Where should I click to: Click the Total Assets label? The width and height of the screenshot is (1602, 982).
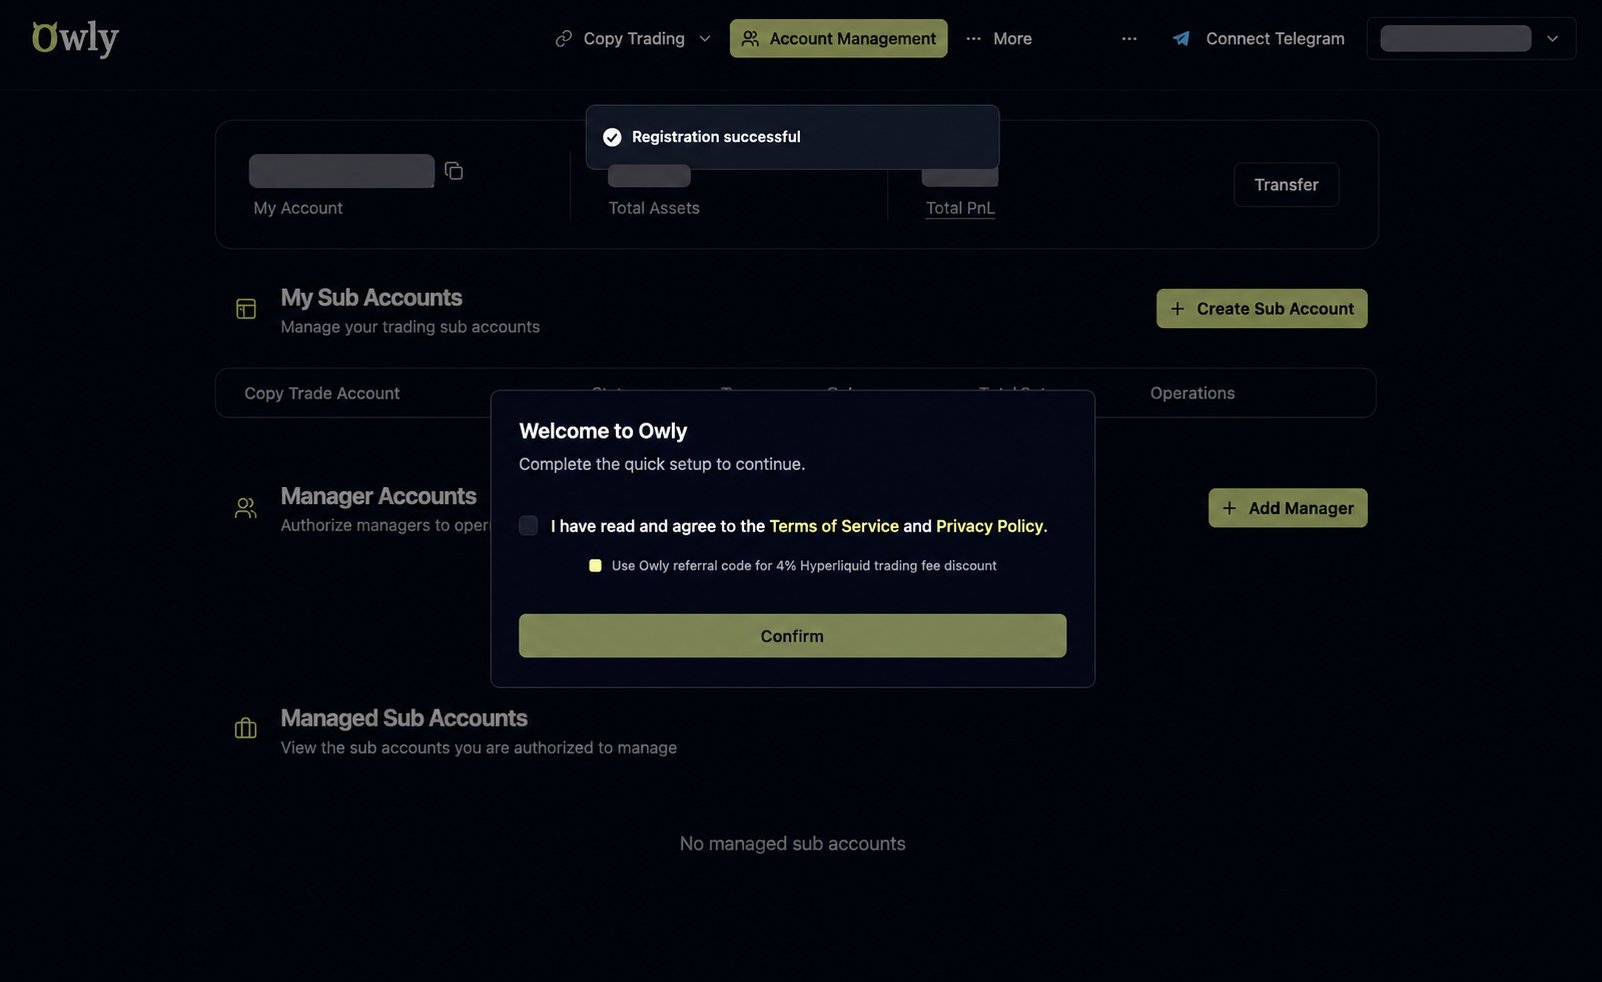click(x=654, y=208)
